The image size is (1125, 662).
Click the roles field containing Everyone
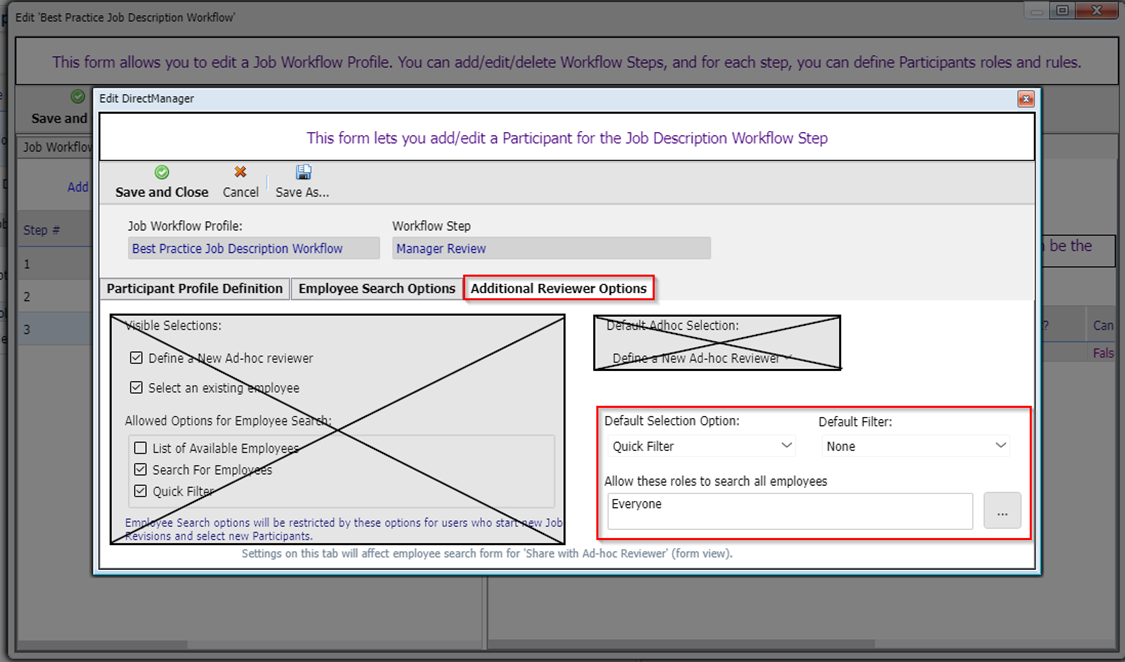pos(788,511)
